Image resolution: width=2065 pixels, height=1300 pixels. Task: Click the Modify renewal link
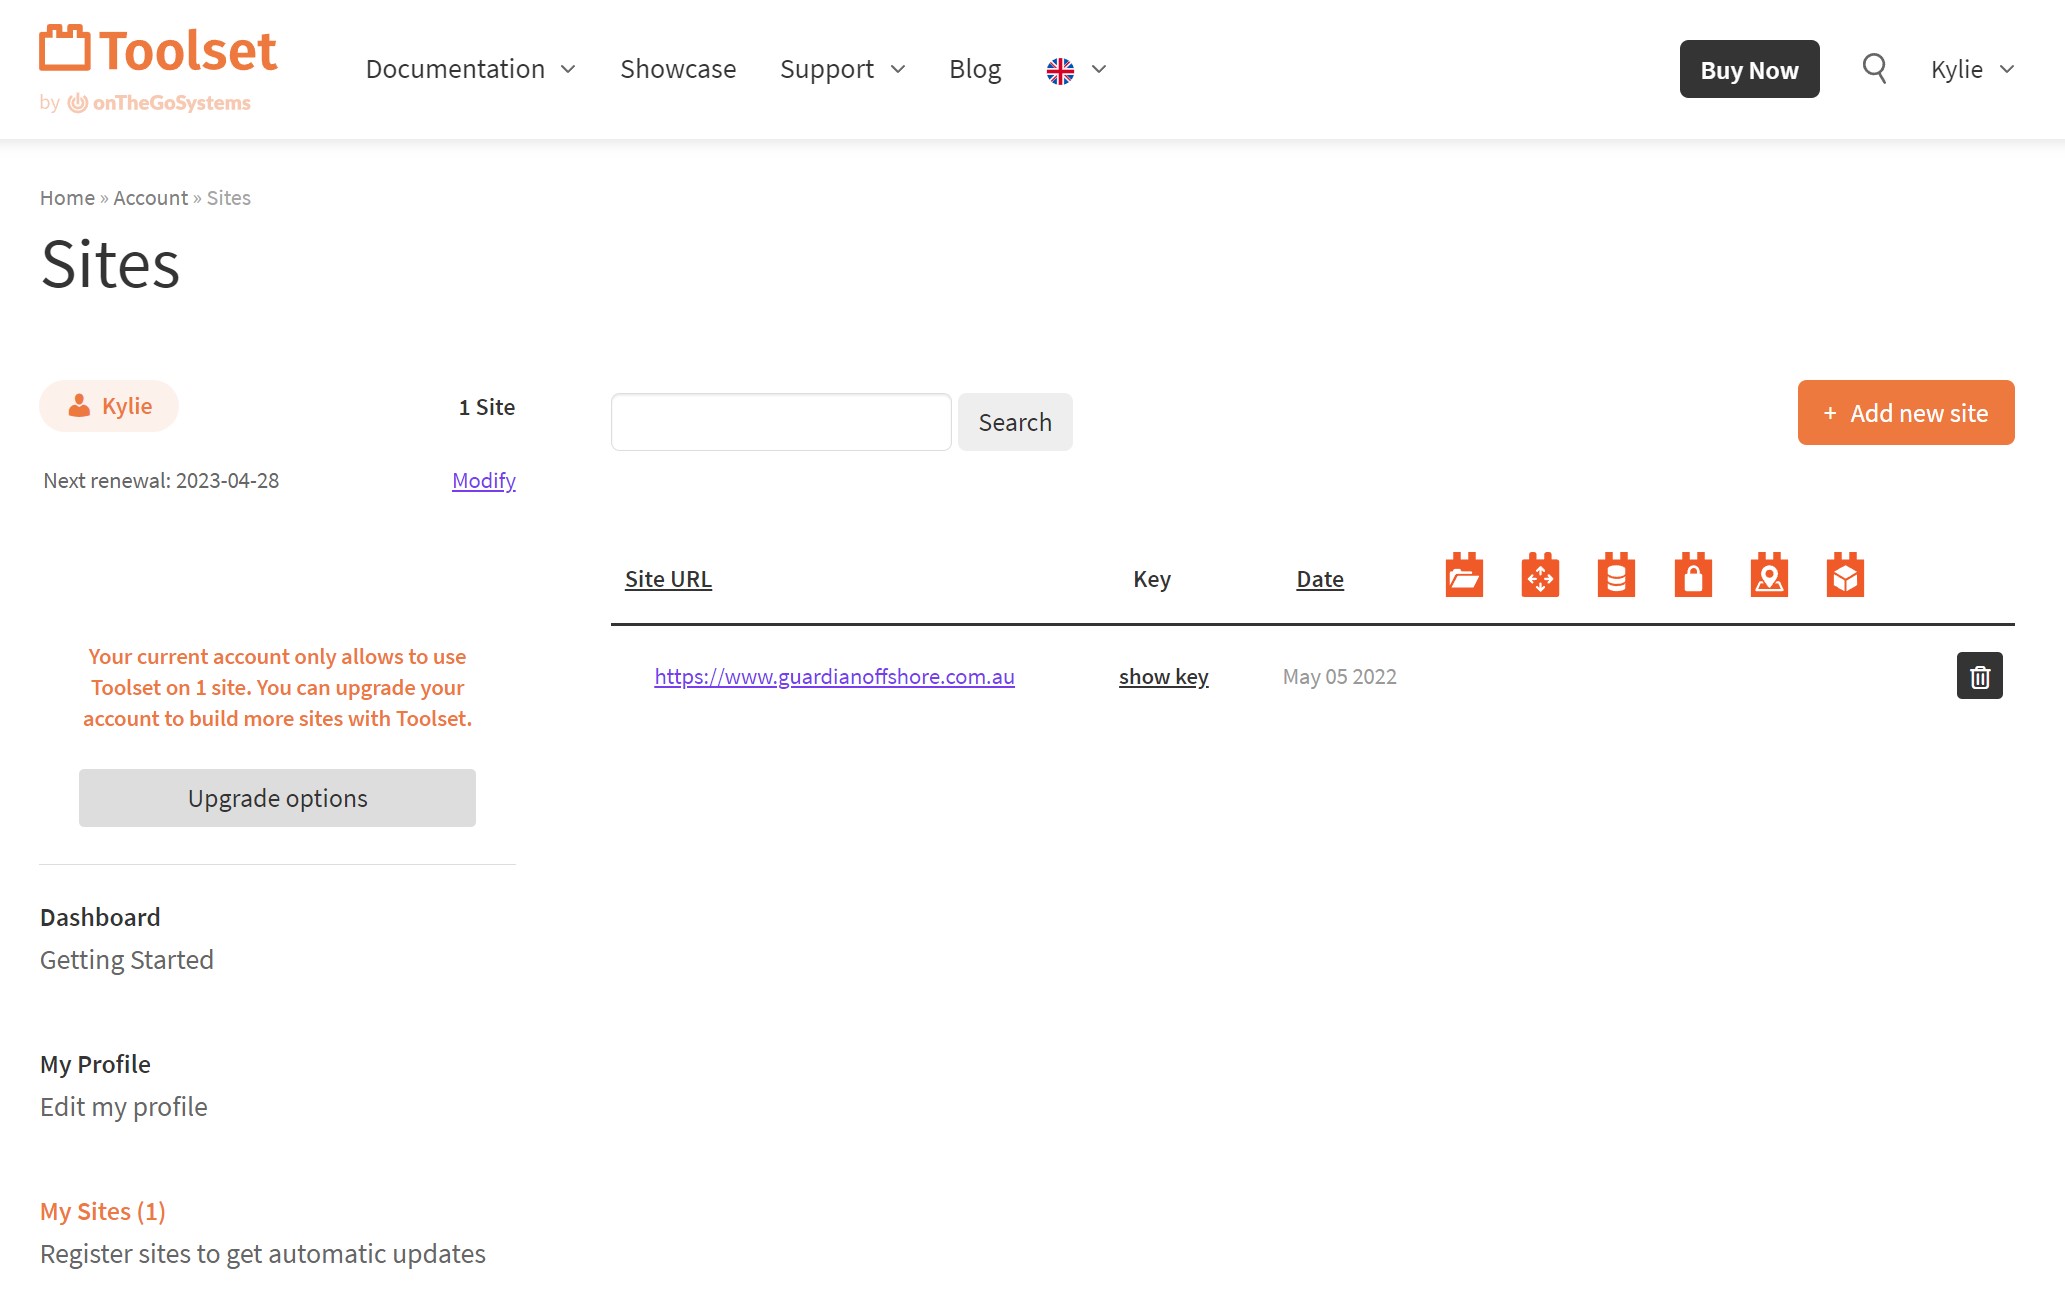tap(484, 480)
